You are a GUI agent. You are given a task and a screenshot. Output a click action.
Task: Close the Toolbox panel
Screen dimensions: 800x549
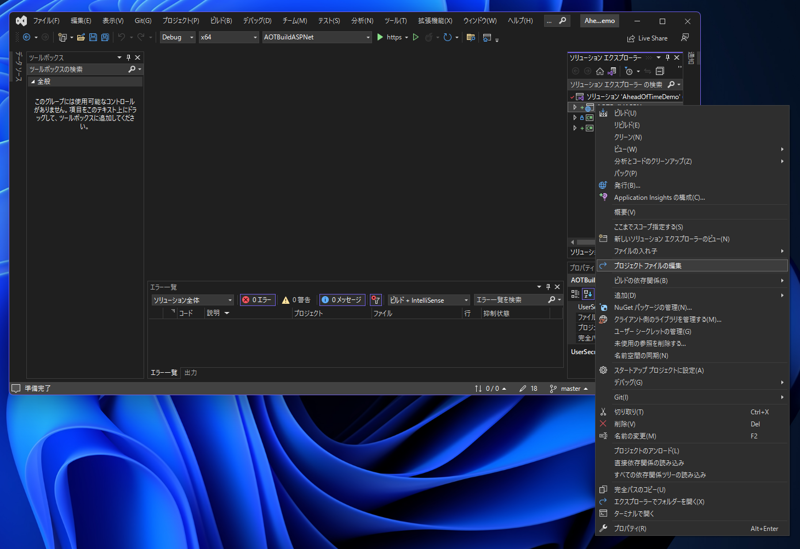(137, 58)
